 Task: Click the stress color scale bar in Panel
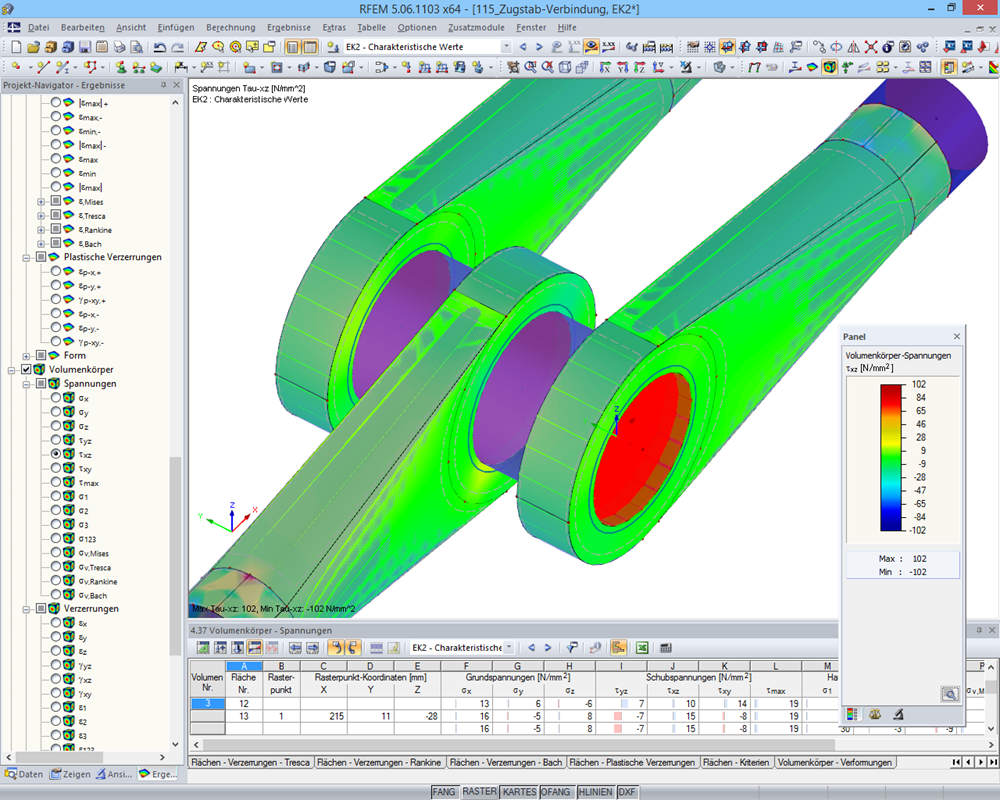click(x=892, y=457)
